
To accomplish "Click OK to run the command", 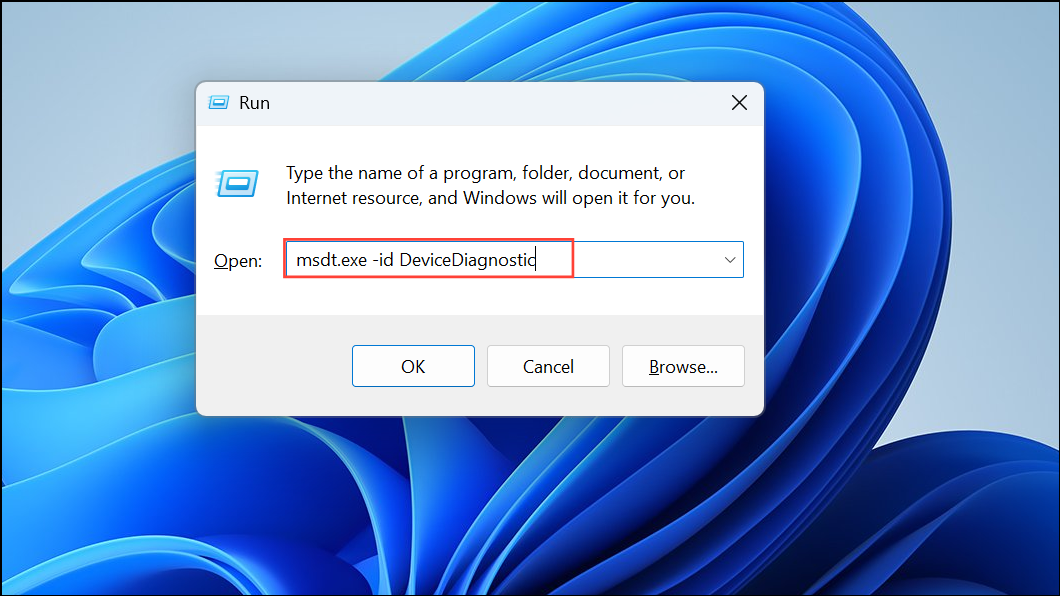I will pos(413,366).
